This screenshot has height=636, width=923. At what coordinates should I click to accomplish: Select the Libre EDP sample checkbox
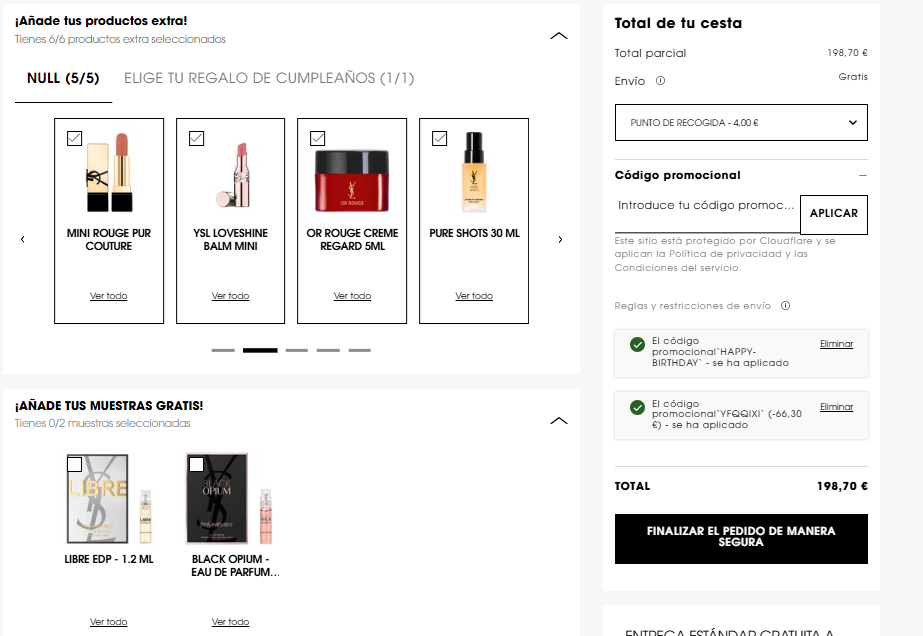point(74,465)
